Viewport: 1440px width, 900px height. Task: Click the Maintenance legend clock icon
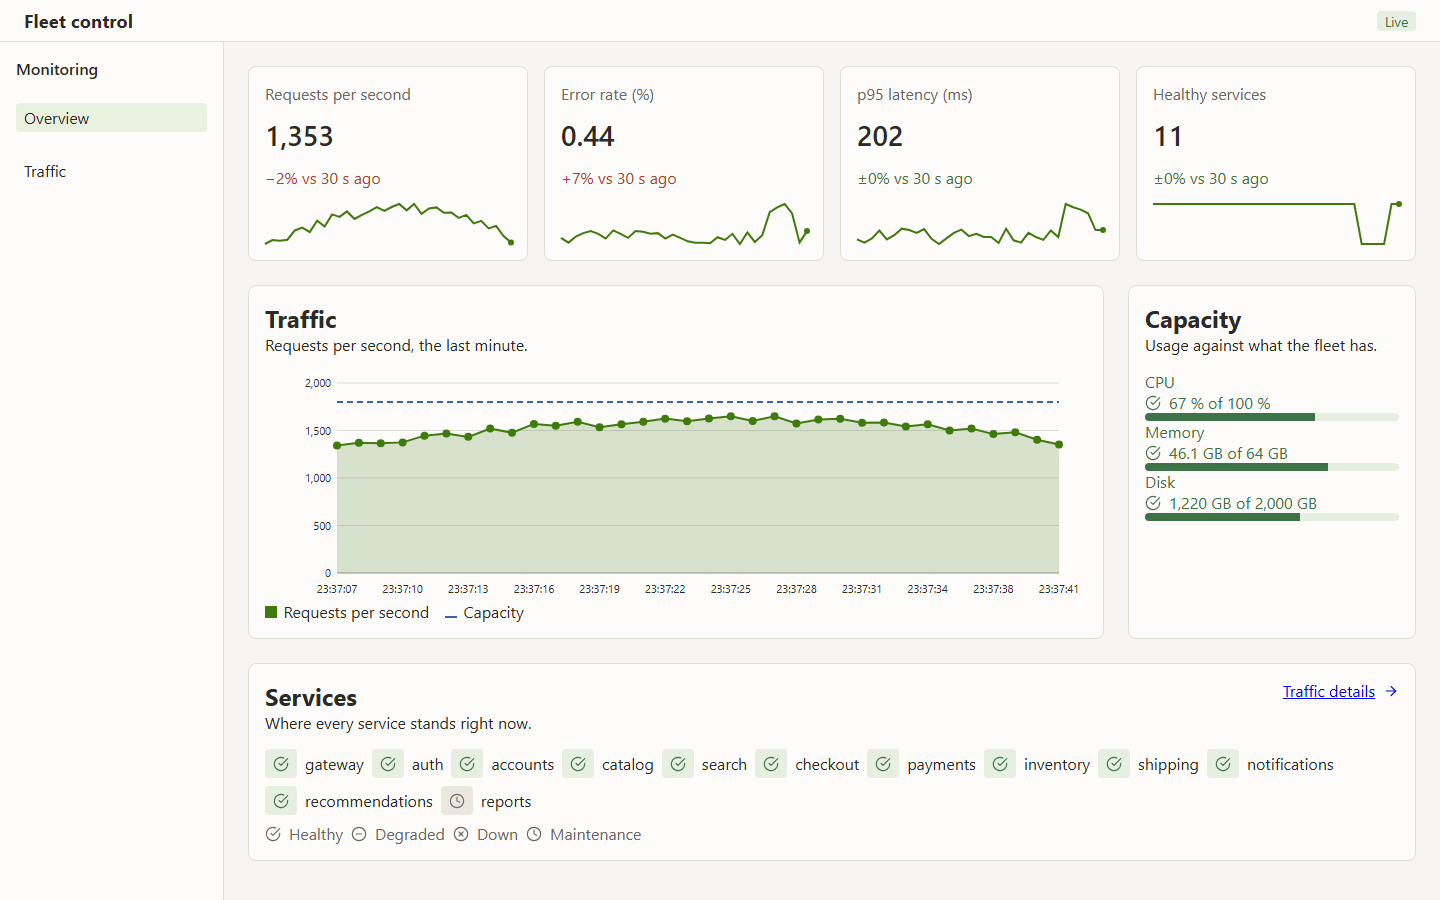(534, 834)
